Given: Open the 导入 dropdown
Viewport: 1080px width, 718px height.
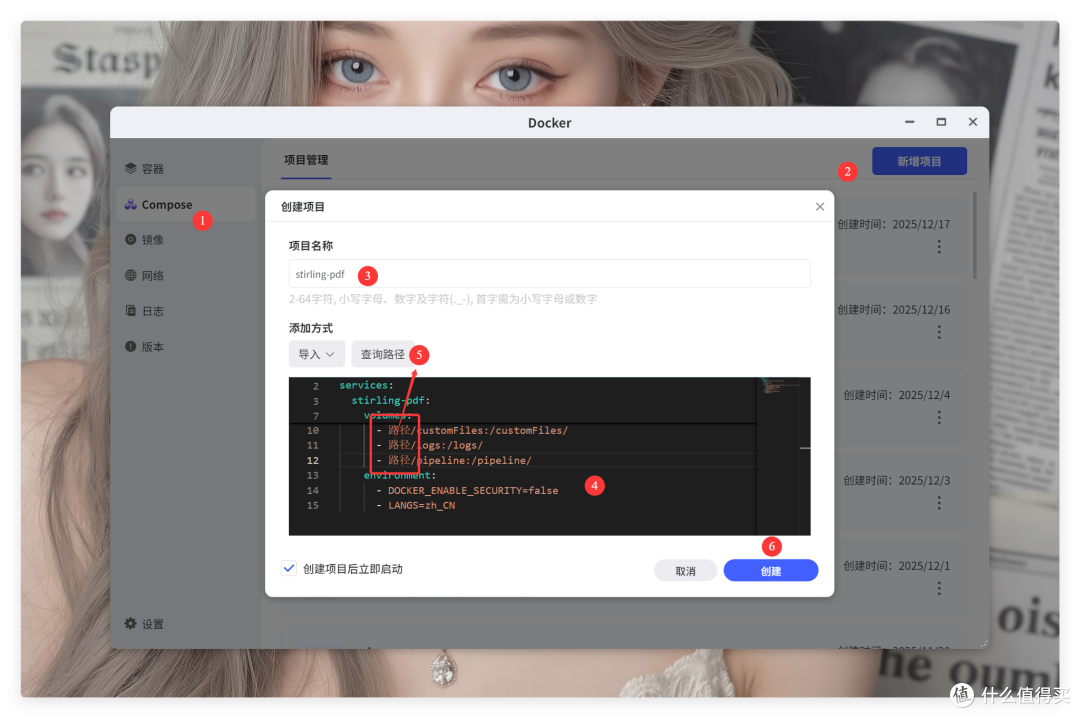Looking at the screenshot, I should [x=317, y=354].
